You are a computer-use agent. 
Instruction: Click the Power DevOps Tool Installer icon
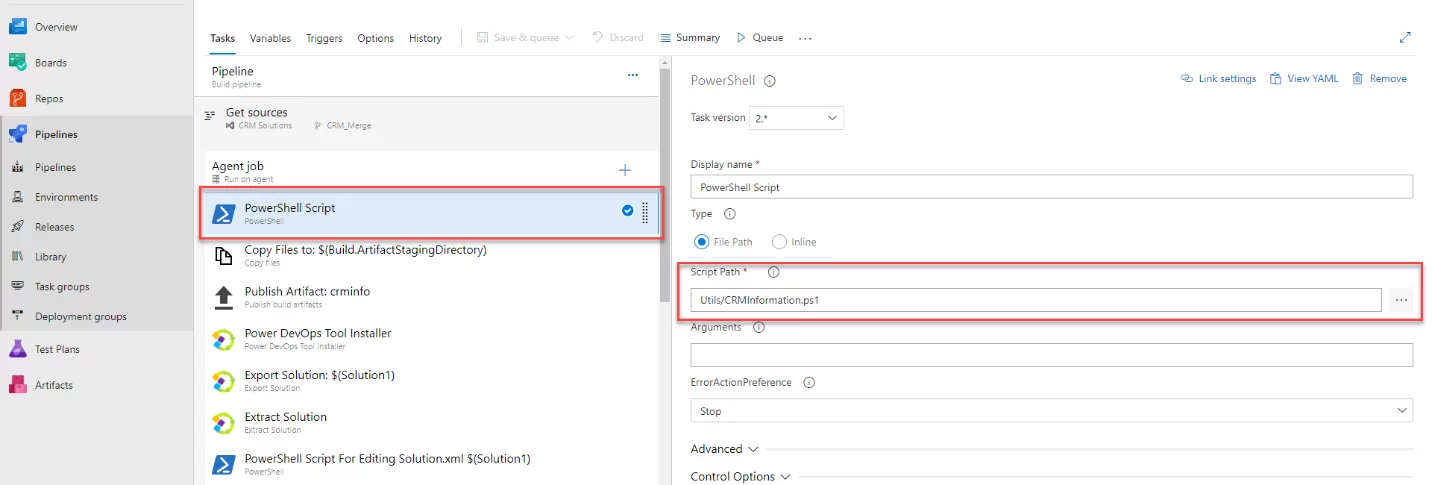[224, 339]
